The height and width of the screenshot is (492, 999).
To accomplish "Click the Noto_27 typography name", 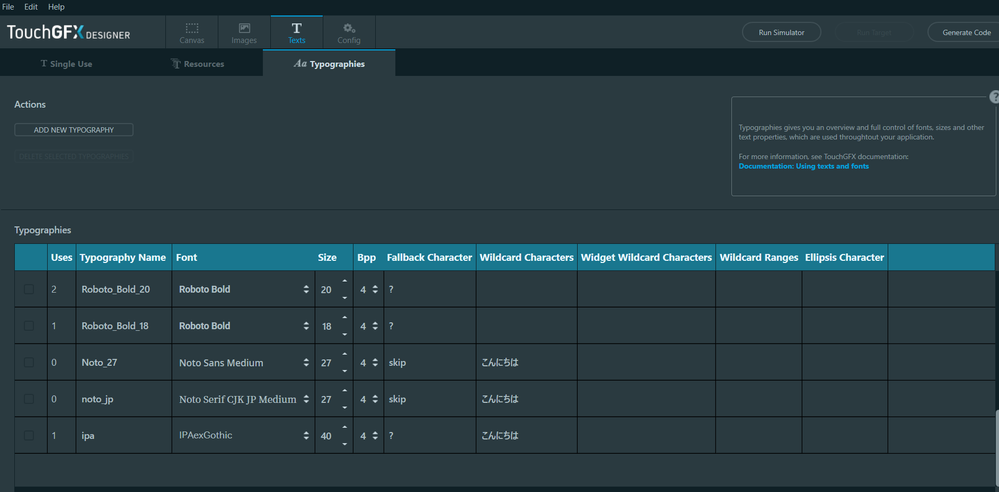I will [x=99, y=363].
